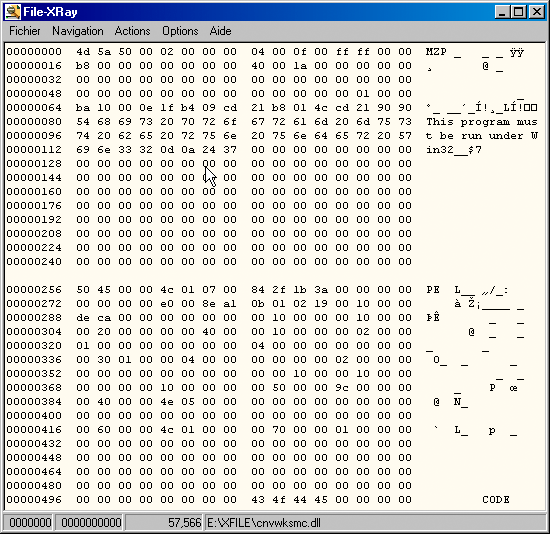Screen dimensions: 550x534
Task: Minimize the File-XRay window
Action: (502, 12)
